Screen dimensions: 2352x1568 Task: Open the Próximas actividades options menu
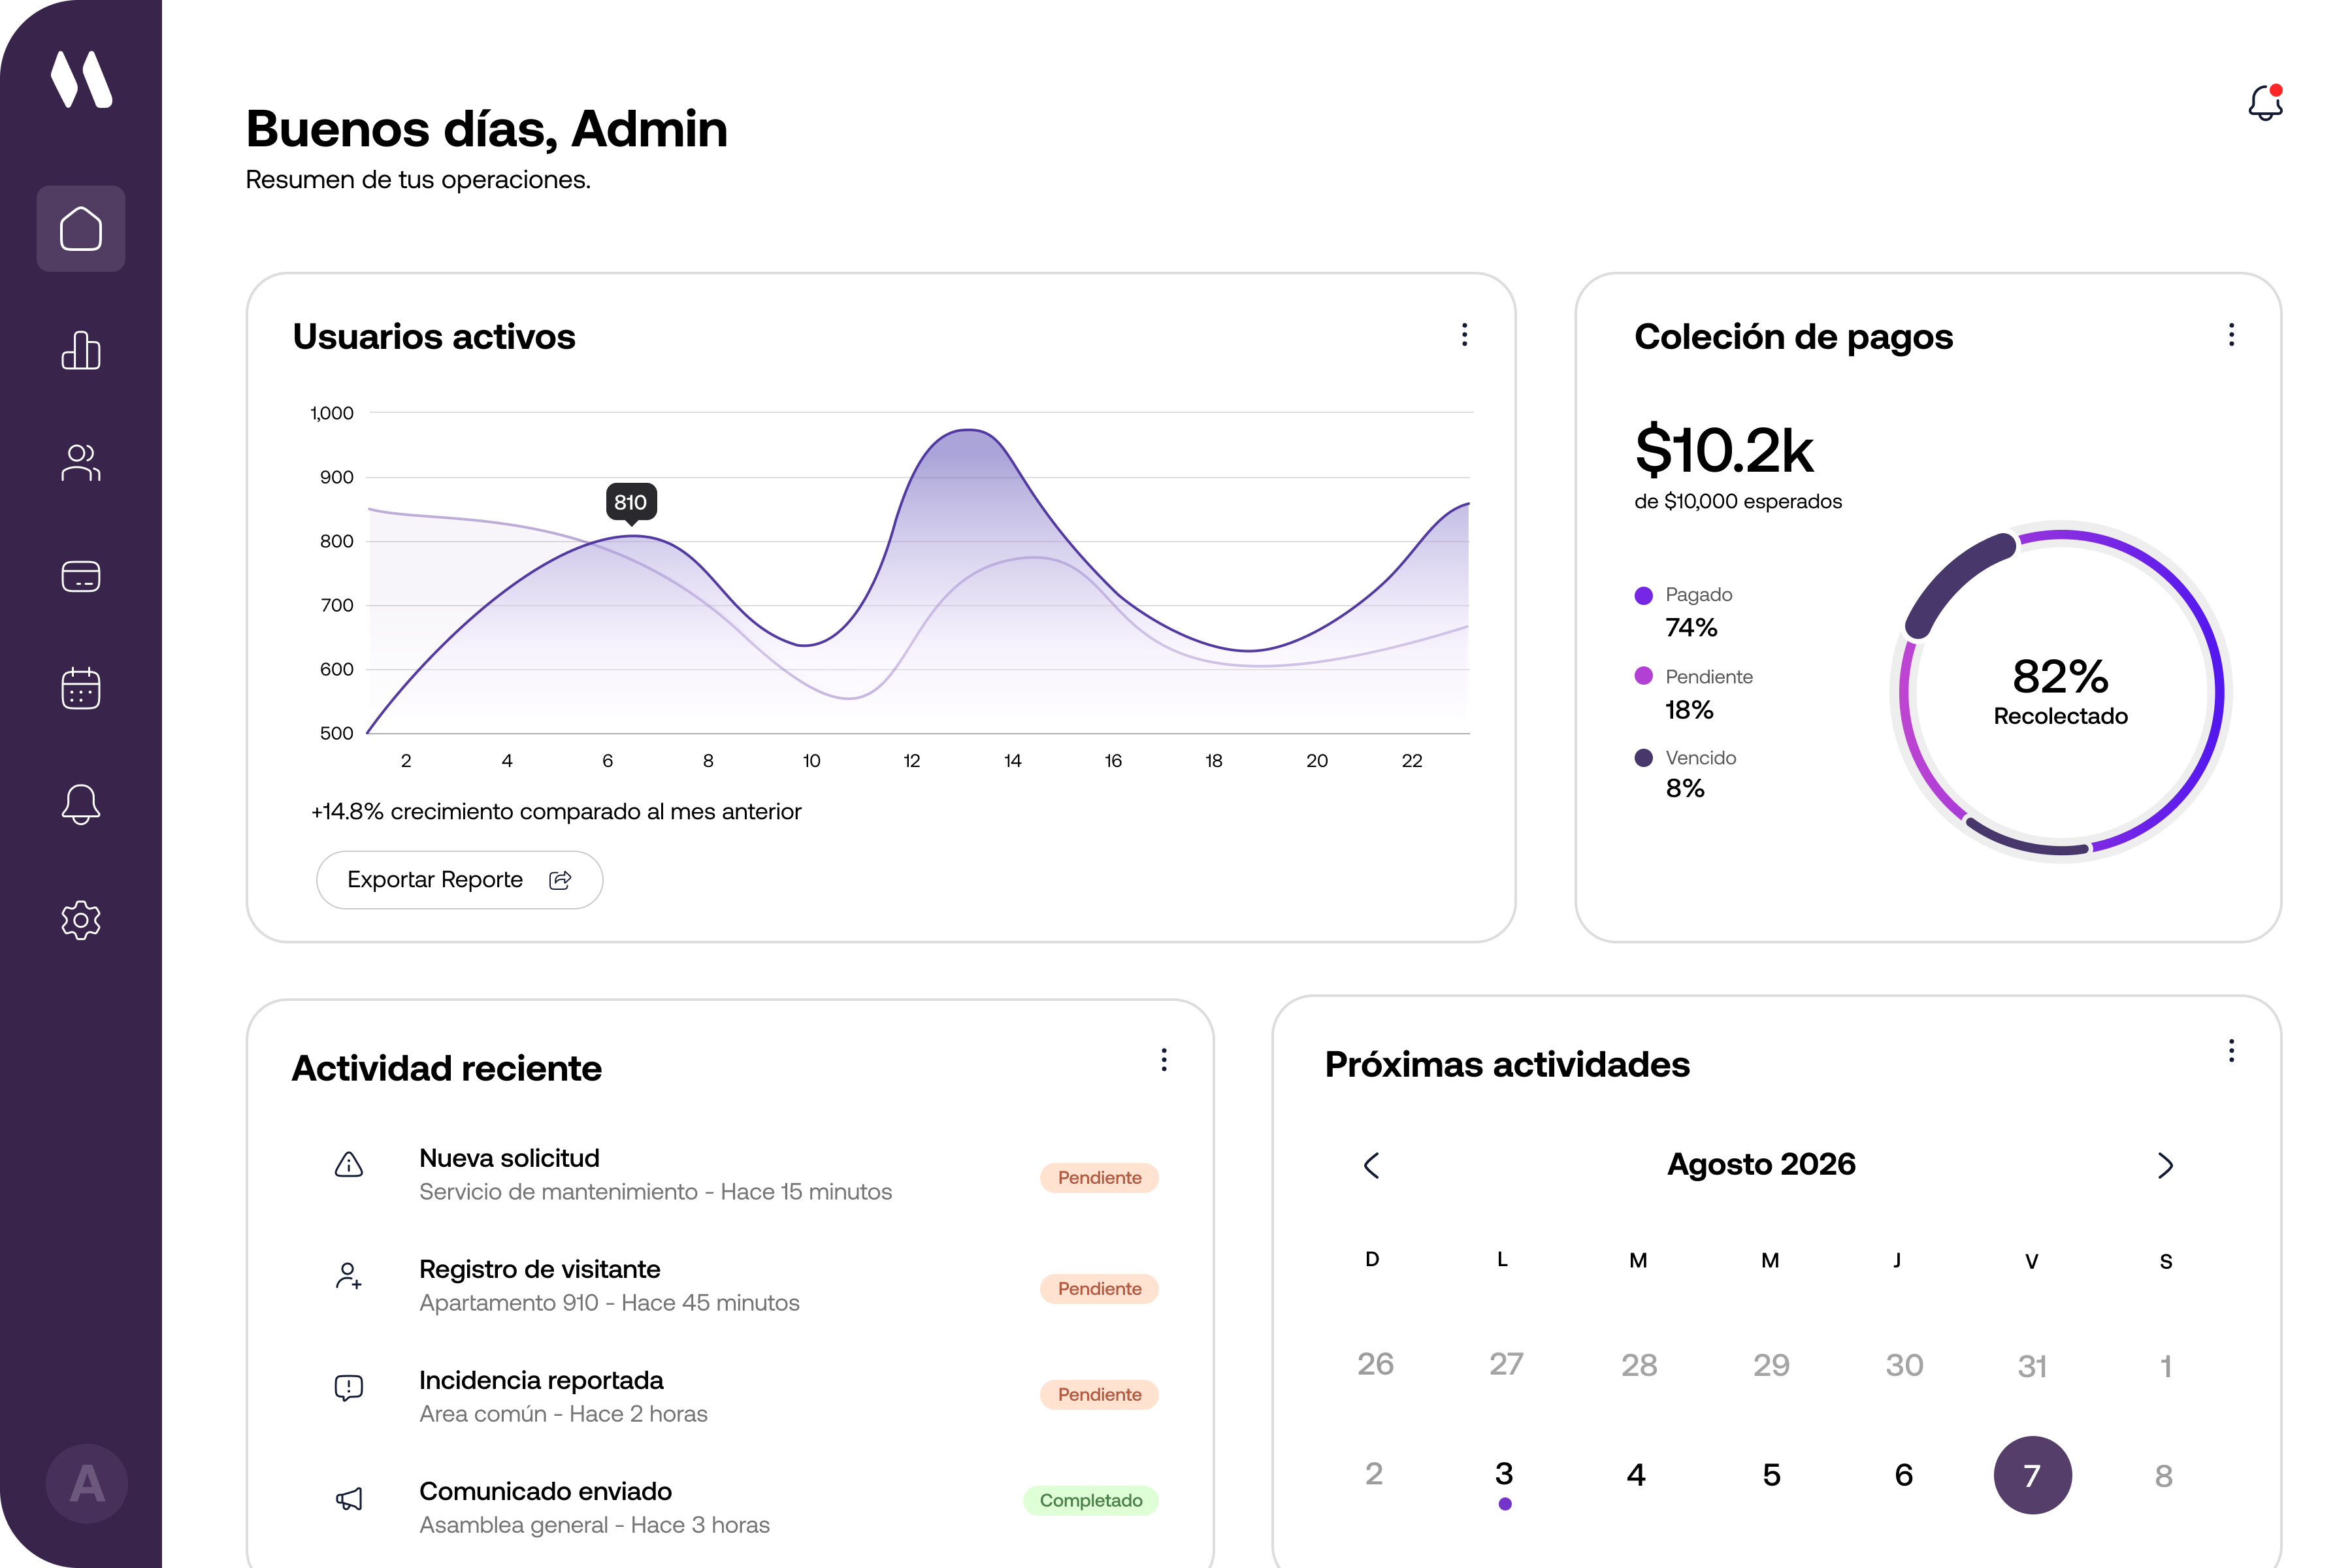(2232, 1051)
